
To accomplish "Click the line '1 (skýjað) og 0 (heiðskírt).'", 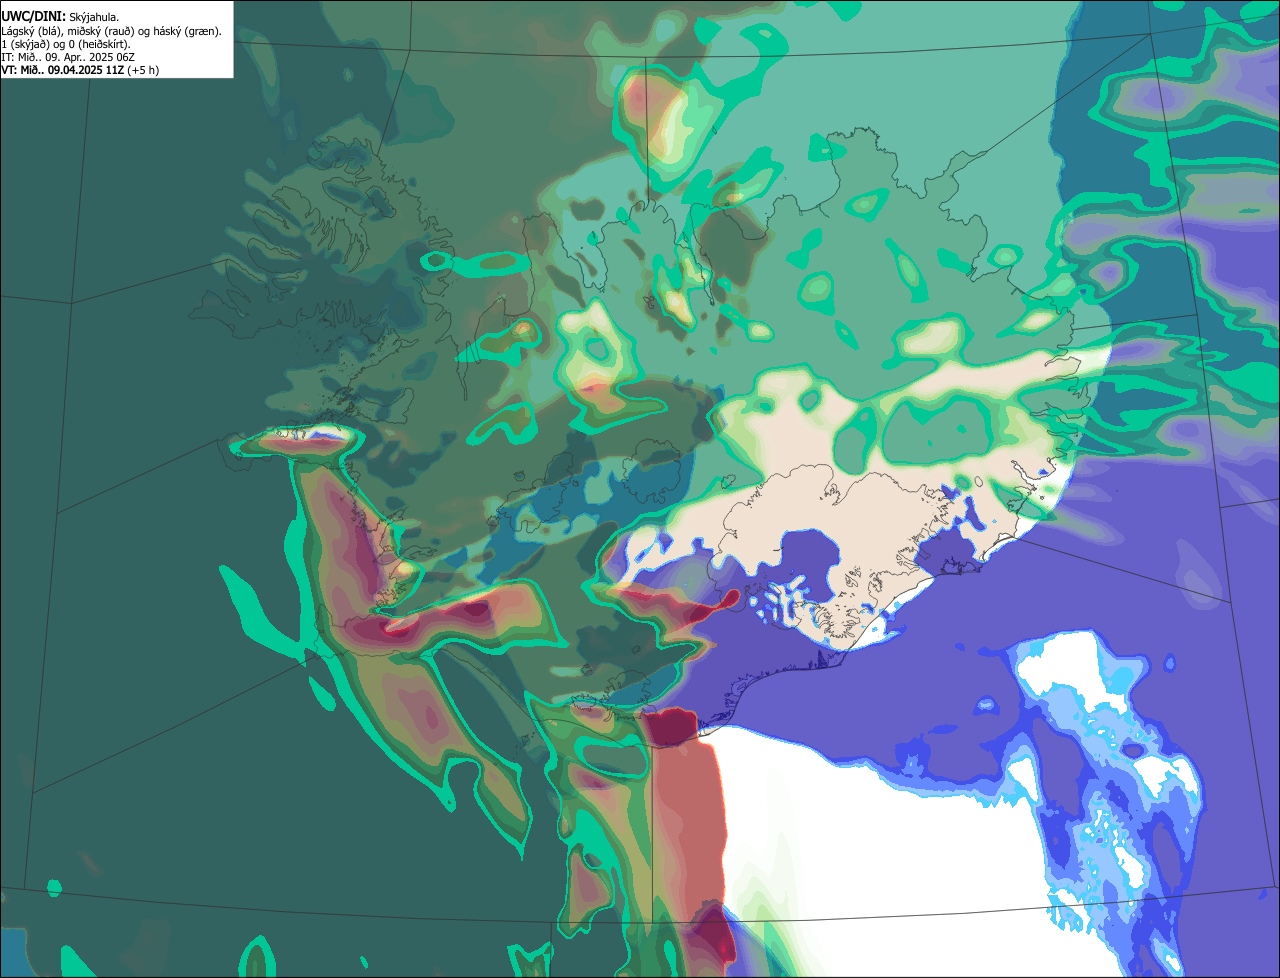I will (x=66, y=44).
